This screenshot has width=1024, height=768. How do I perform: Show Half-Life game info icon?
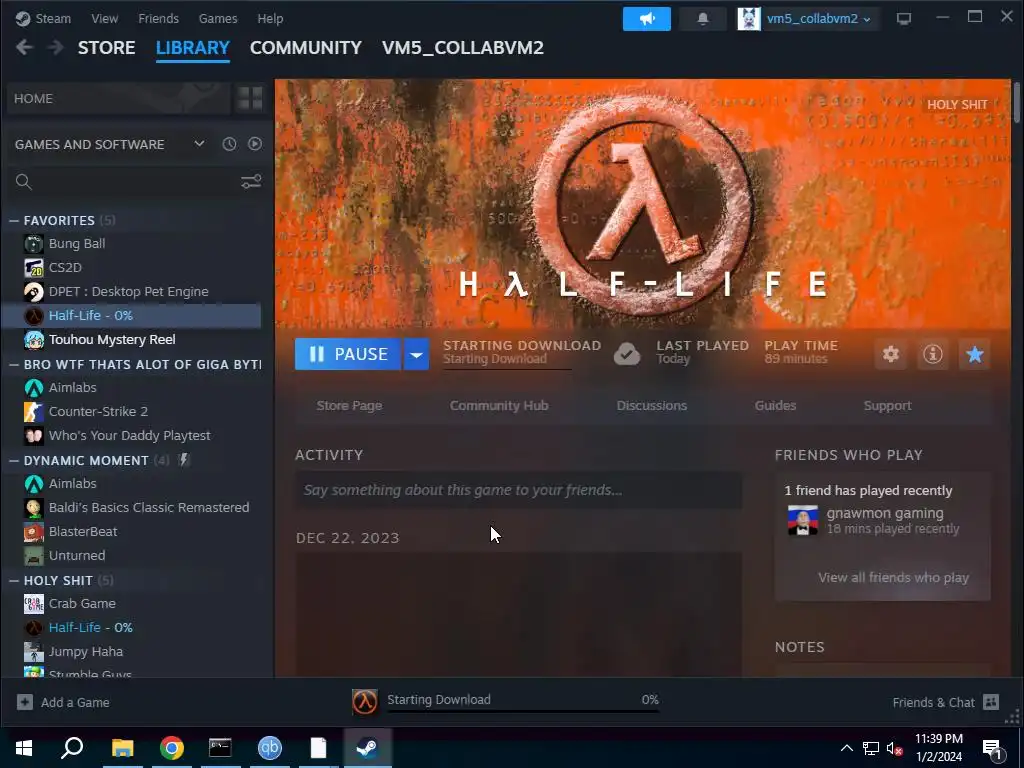click(x=933, y=354)
